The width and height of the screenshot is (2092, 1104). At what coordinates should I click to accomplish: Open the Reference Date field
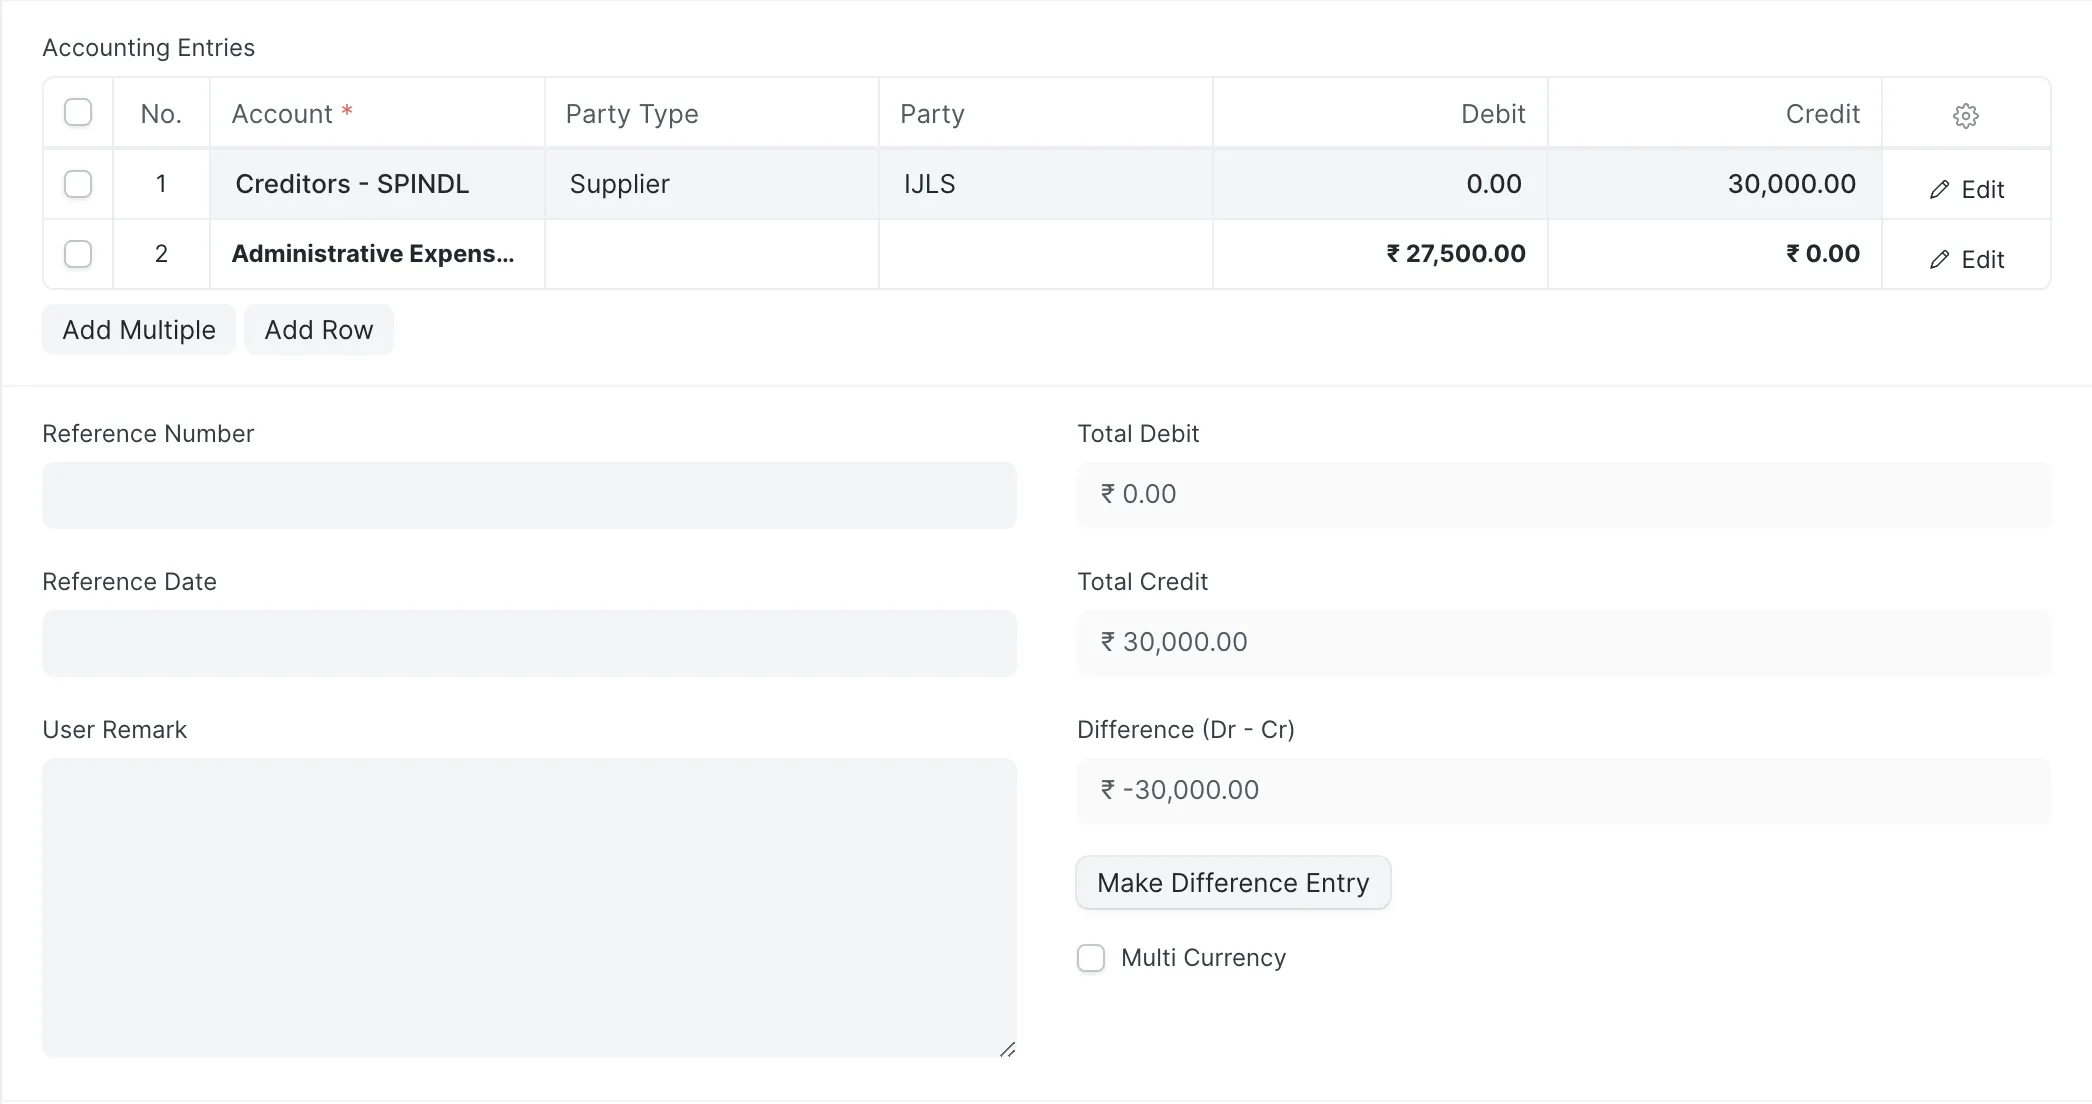(x=529, y=643)
